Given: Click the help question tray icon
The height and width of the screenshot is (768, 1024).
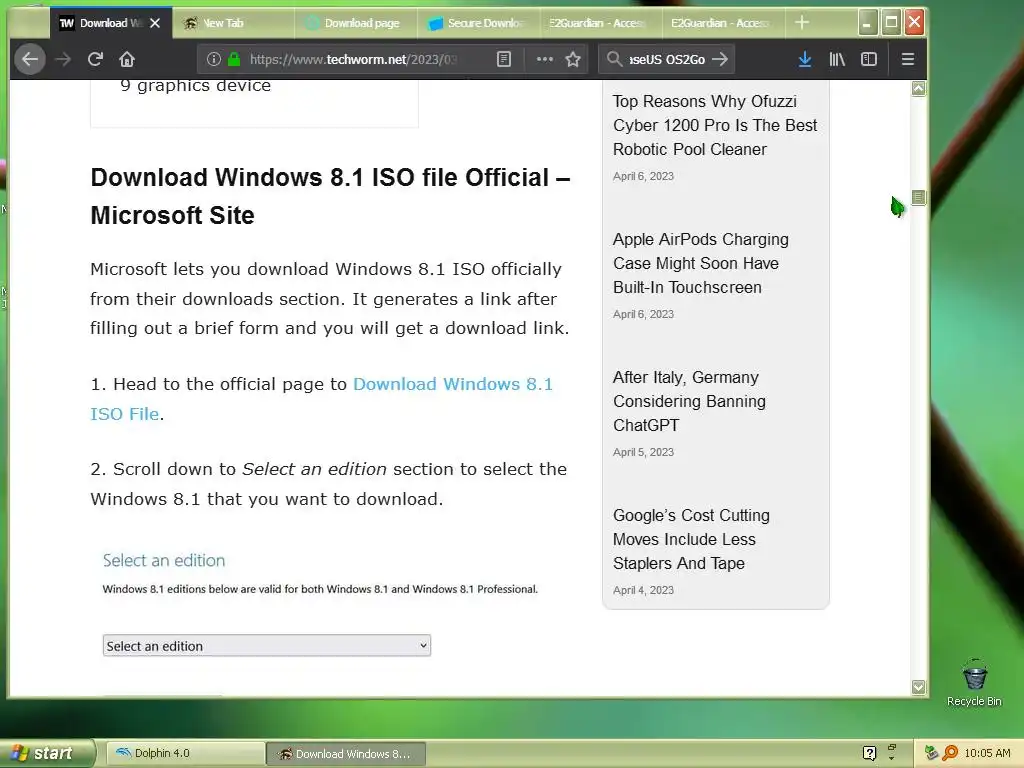Looking at the screenshot, I should [x=869, y=753].
